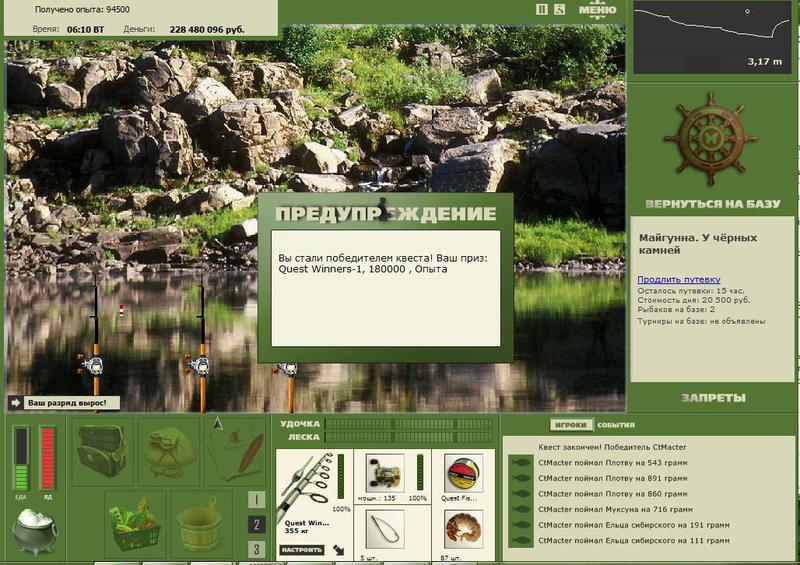Viewport: 800px width, 565px height.
Task: Click the fish icon beside Плотву на 891 грамм
Action: point(521,478)
